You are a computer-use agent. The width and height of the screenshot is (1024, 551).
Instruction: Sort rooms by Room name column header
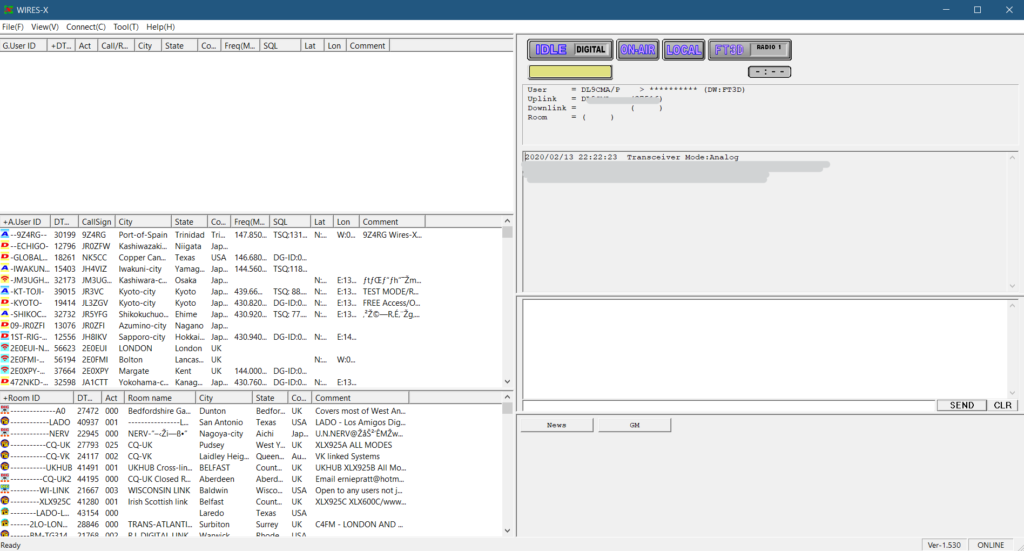click(x=160, y=398)
